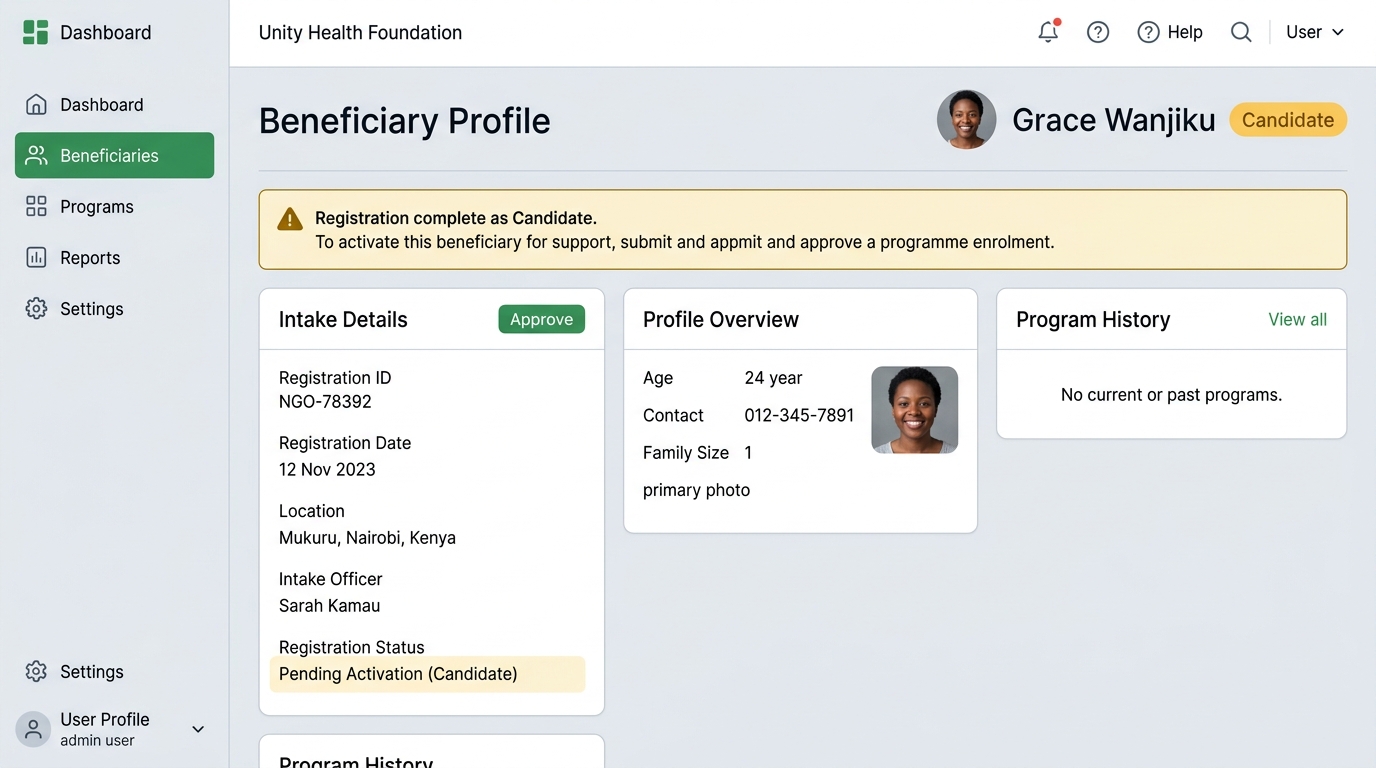Click the Help text link
This screenshot has height=768, width=1376.
[x=1185, y=32]
